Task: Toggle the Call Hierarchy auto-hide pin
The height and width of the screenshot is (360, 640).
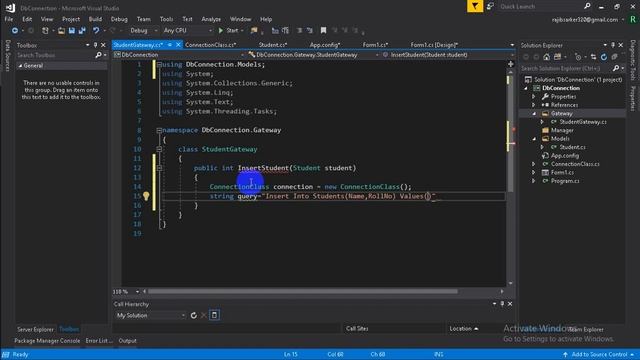Action: (502, 304)
